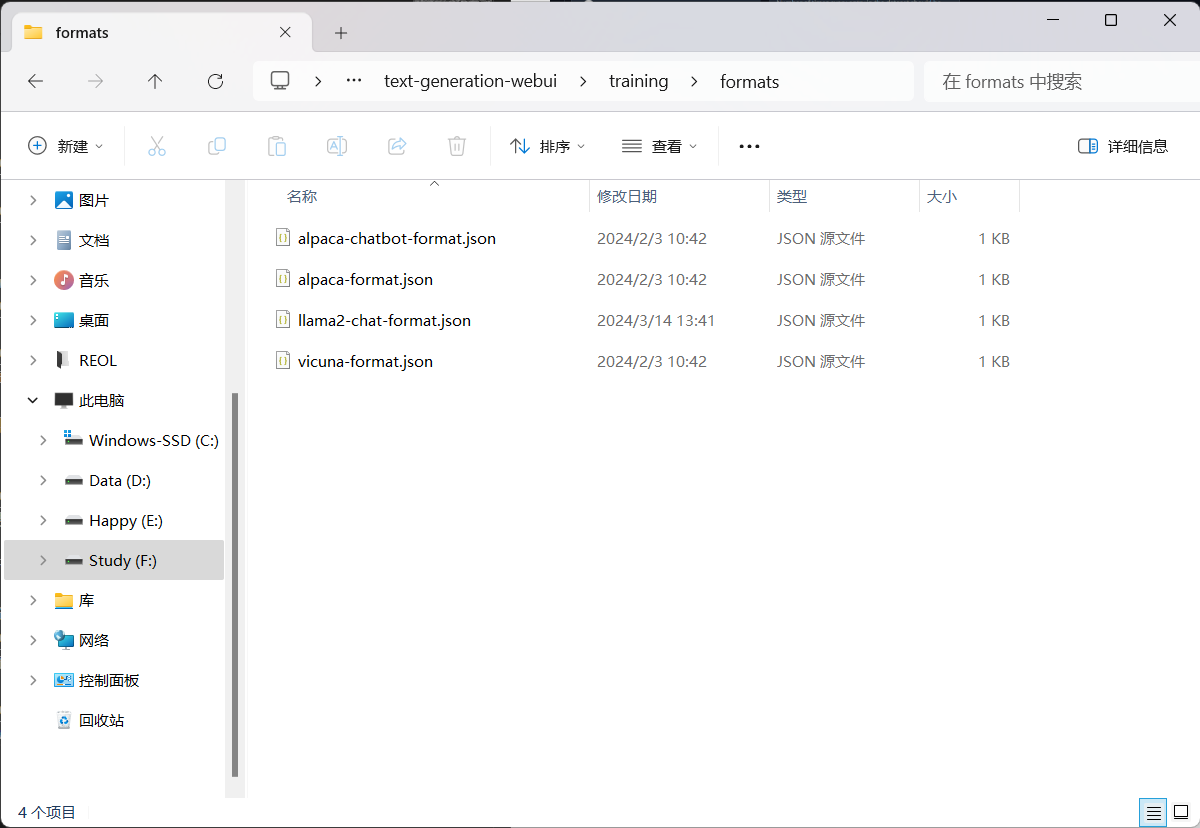Click the Share icon in toolbar
This screenshot has width=1200, height=828.
(x=397, y=146)
